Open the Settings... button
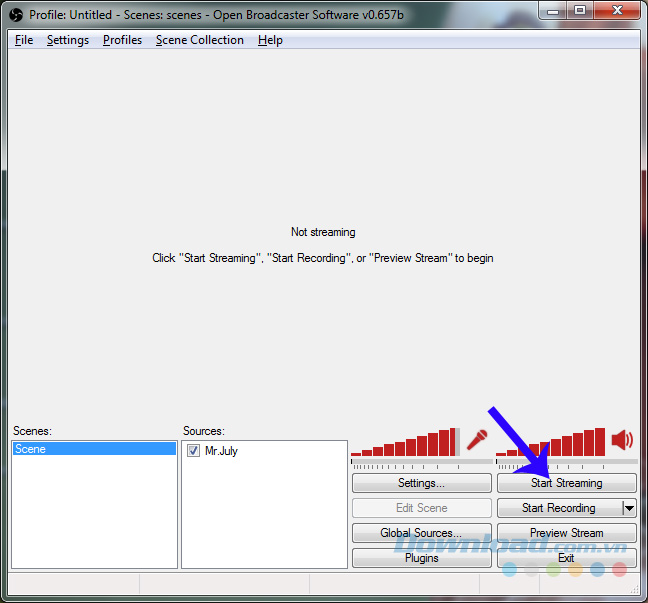 (422, 483)
